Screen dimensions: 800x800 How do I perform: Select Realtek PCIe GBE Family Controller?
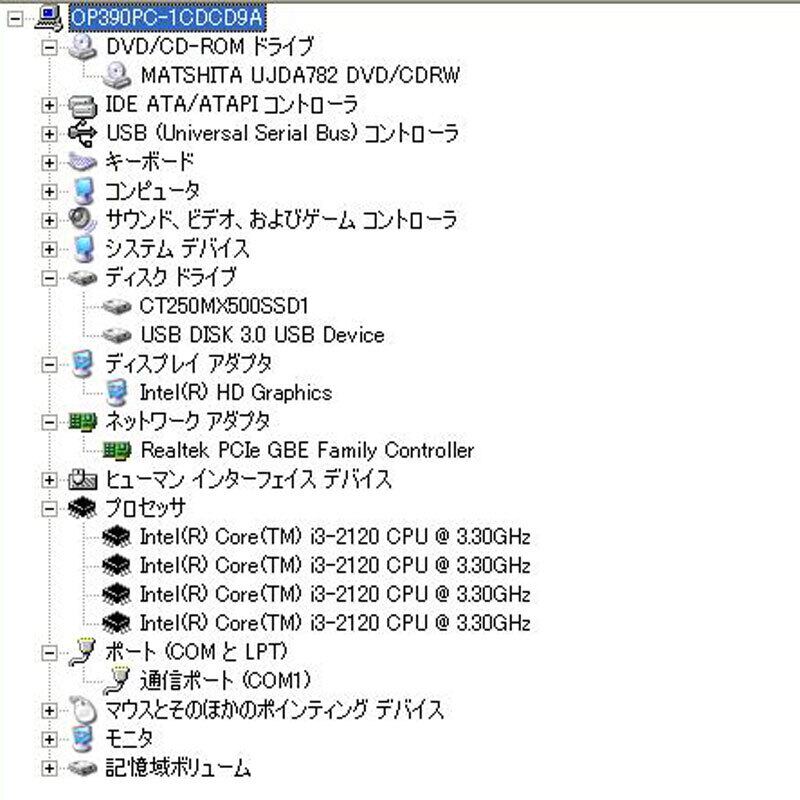(x=307, y=451)
